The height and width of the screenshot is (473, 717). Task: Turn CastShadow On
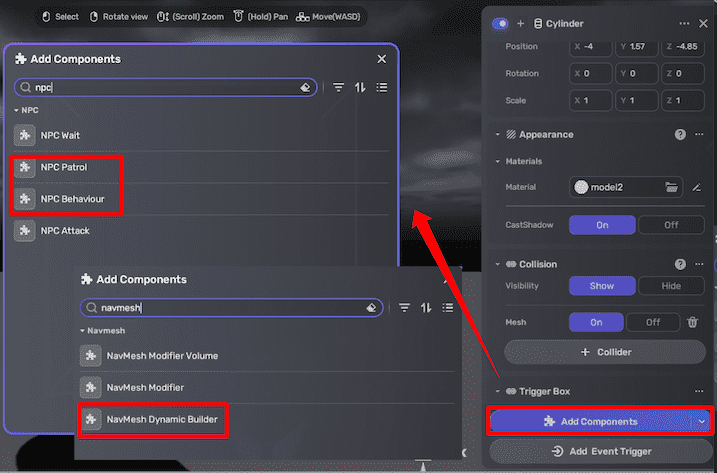[x=602, y=225]
